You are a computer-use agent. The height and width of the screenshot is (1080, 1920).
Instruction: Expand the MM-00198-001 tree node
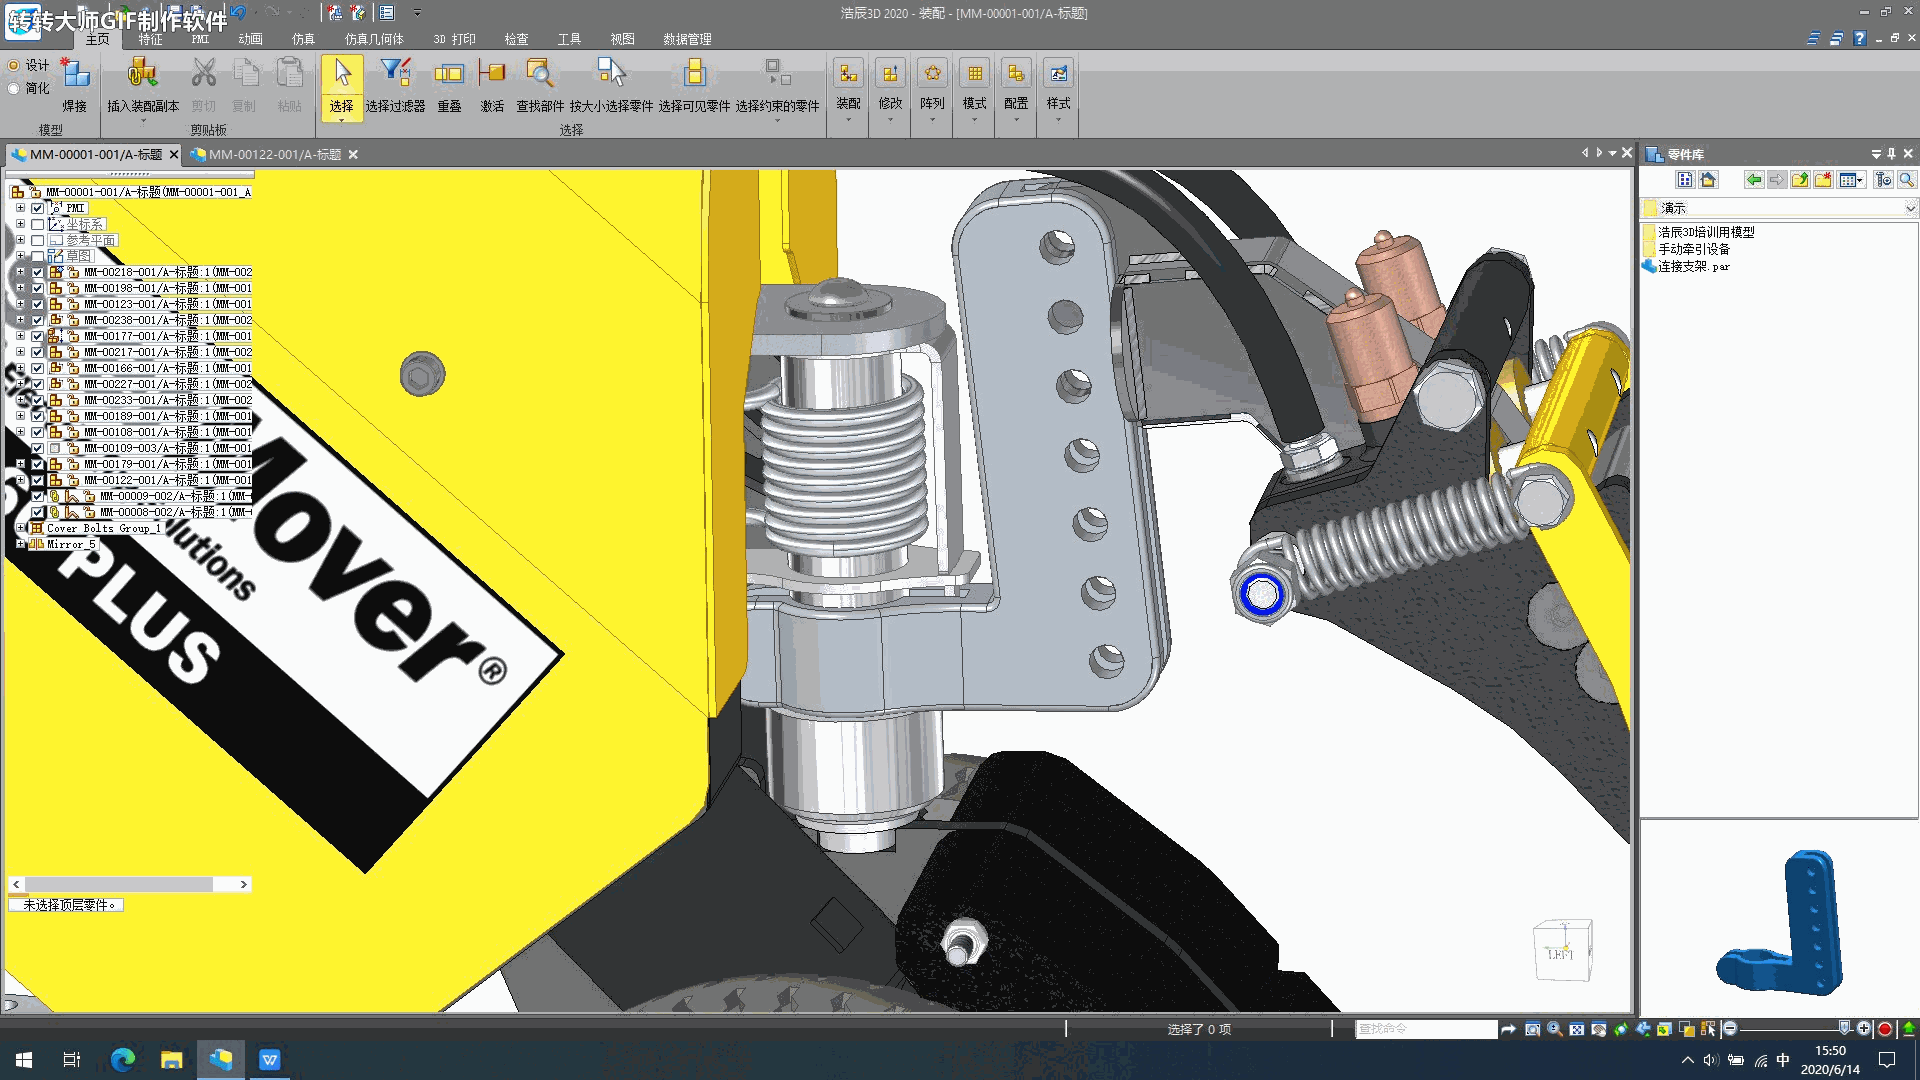click(20, 288)
